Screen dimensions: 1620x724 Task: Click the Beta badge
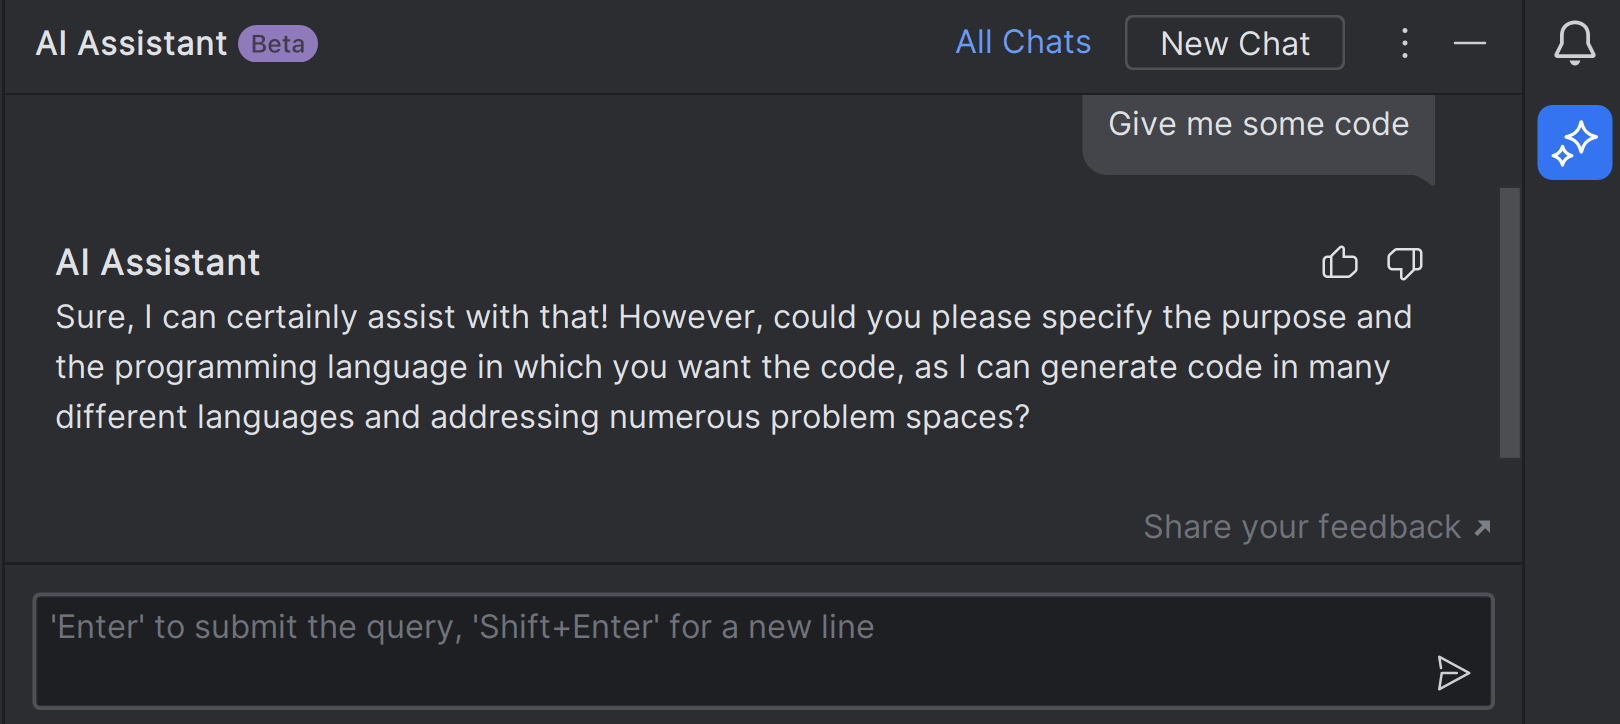pyautogui.click(x=277, y=44)
